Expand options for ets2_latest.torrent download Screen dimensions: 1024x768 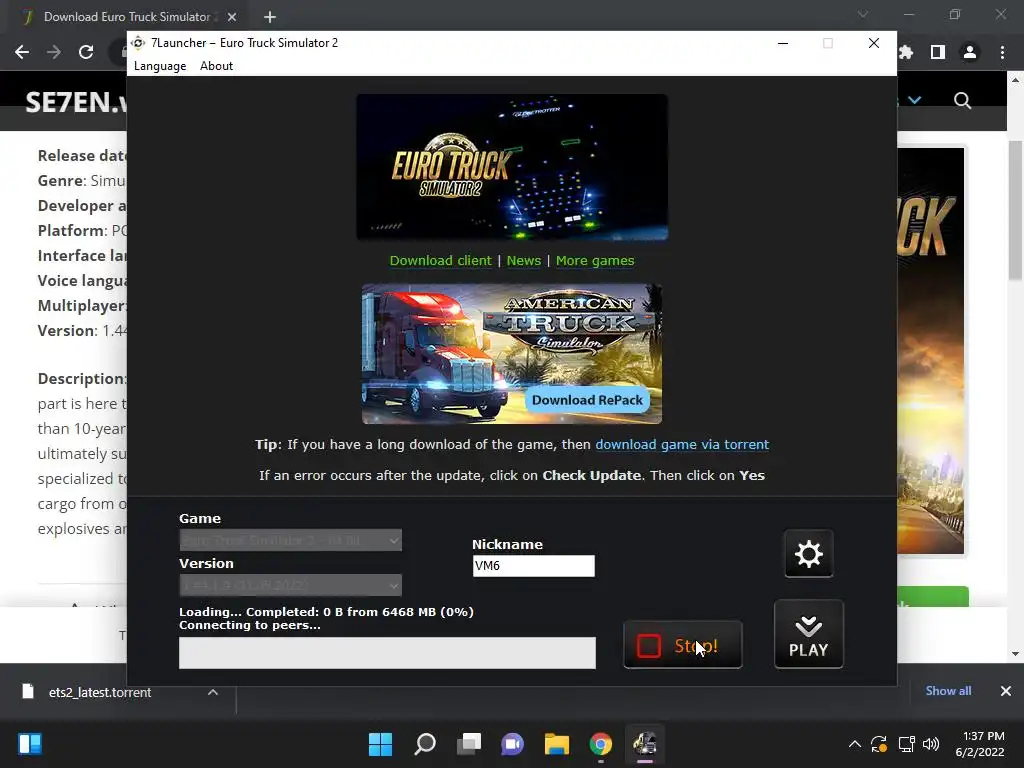(x=213, y=692)
